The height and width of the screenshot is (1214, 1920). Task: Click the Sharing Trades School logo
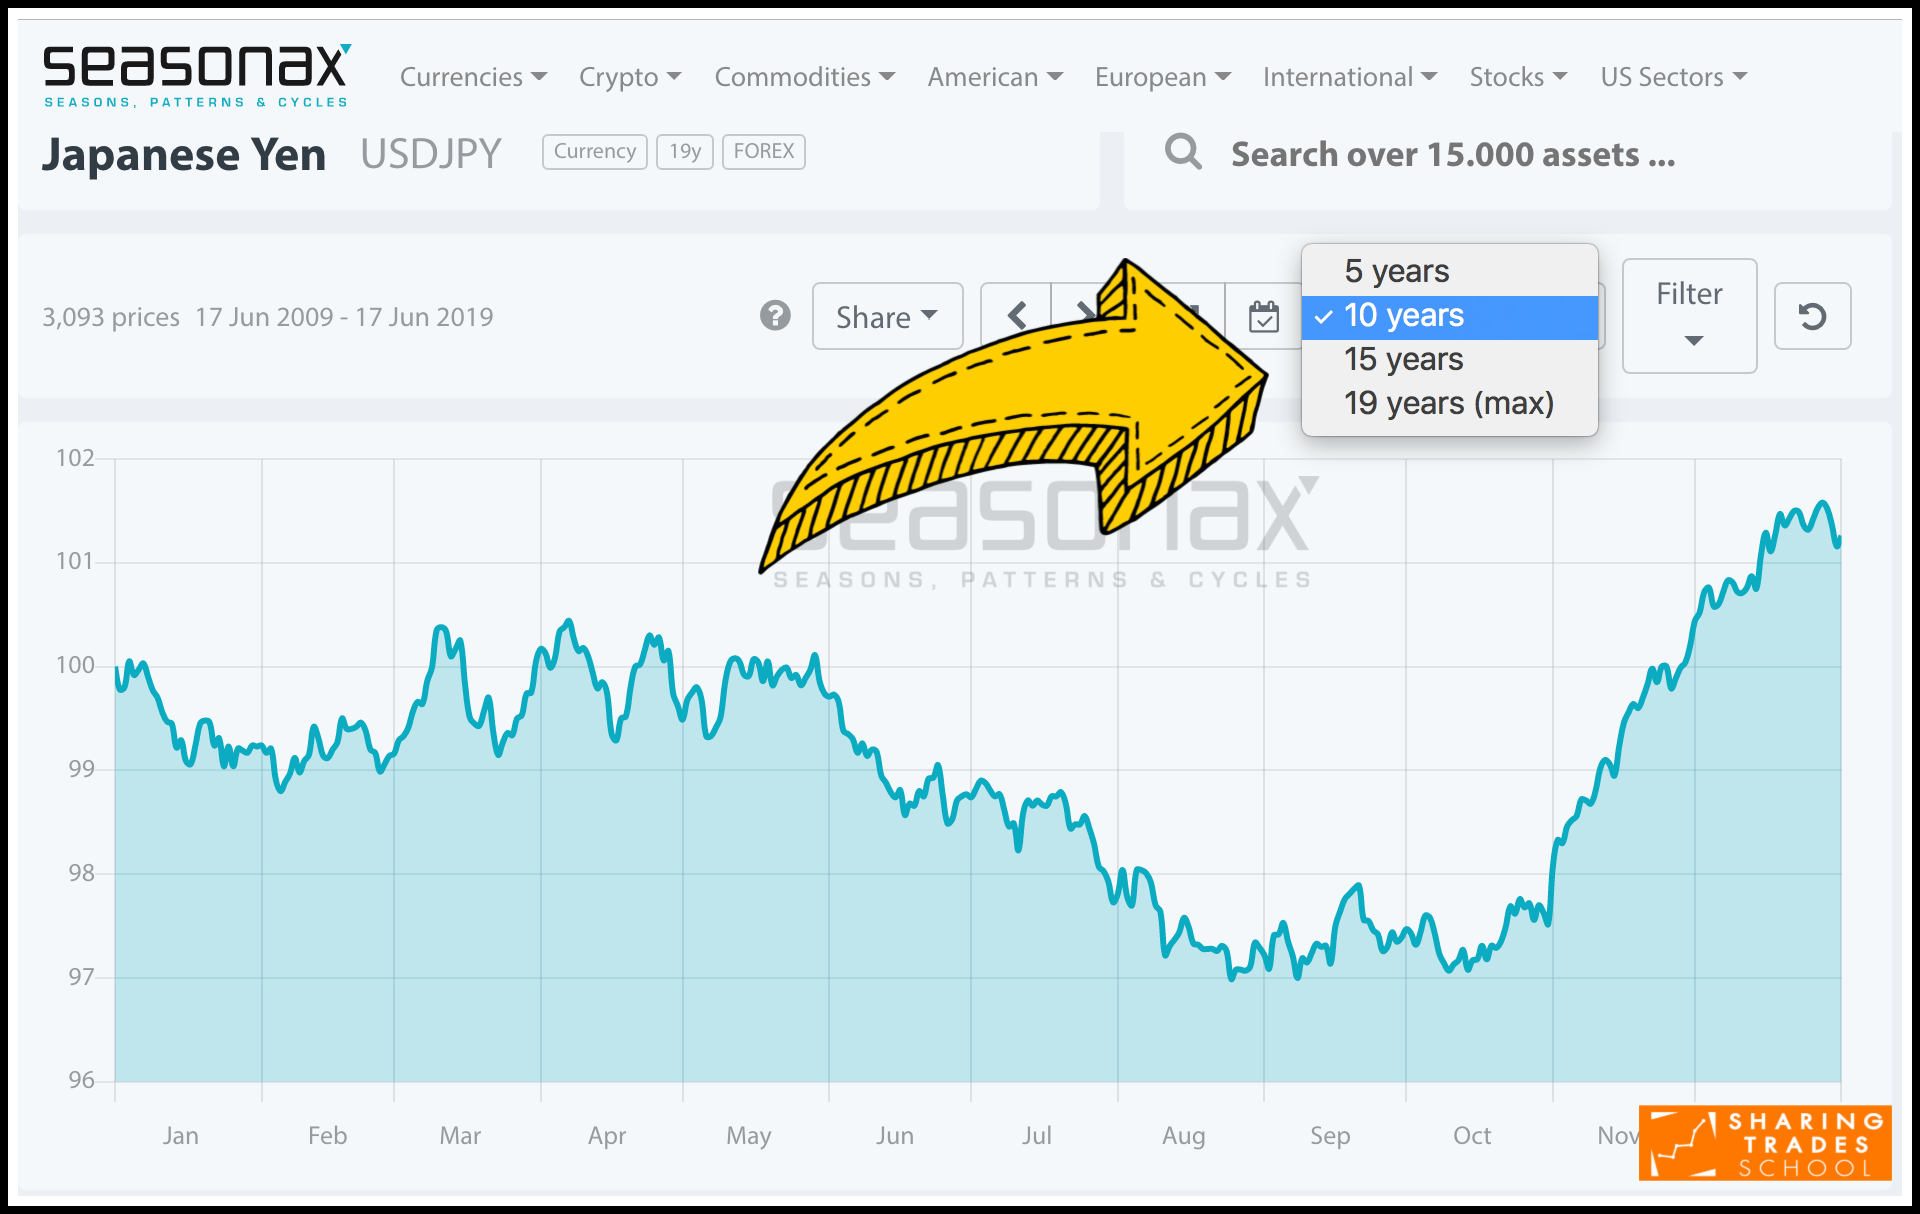(1765, 1143)
